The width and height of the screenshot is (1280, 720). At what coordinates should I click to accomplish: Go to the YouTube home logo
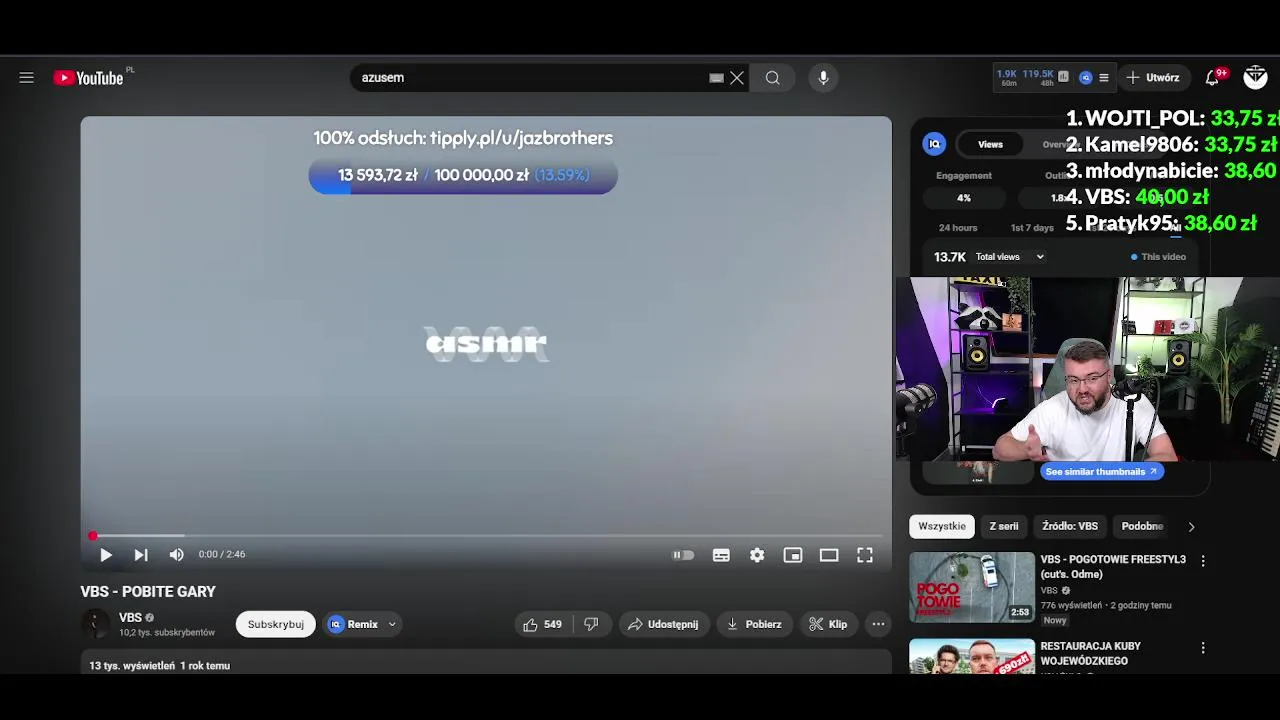[89, 78]
